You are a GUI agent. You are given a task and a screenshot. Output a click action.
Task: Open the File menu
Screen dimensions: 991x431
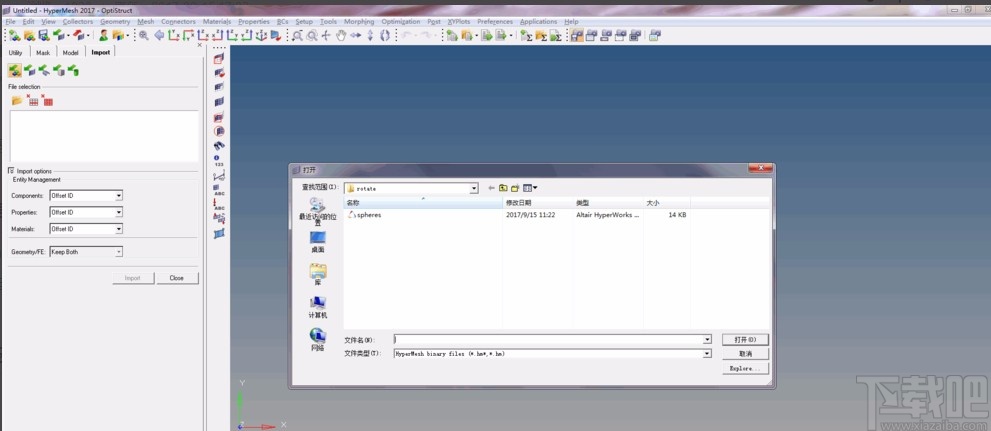pyautogui.click(x=10, y=21)
